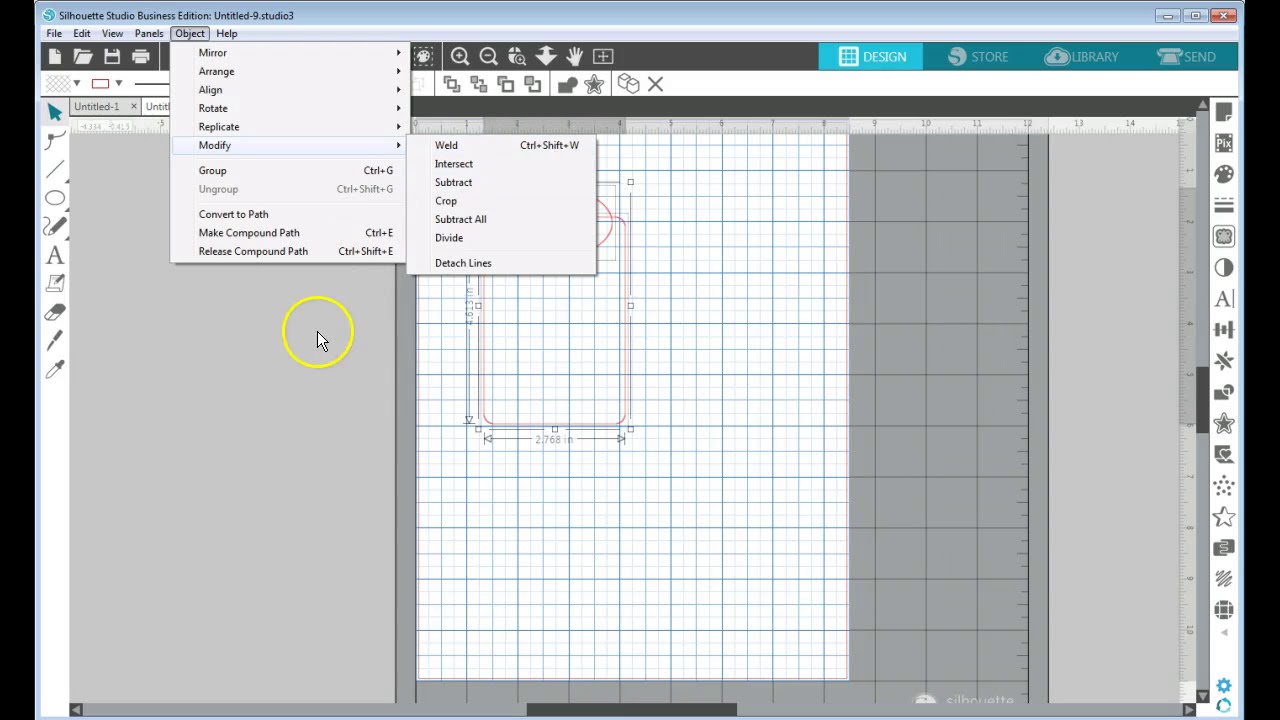Image resolution: width=1280 pixels, height=720 pixels.
Task: Choose Weld from the Modify submenu
Action: tap(501, 145)
